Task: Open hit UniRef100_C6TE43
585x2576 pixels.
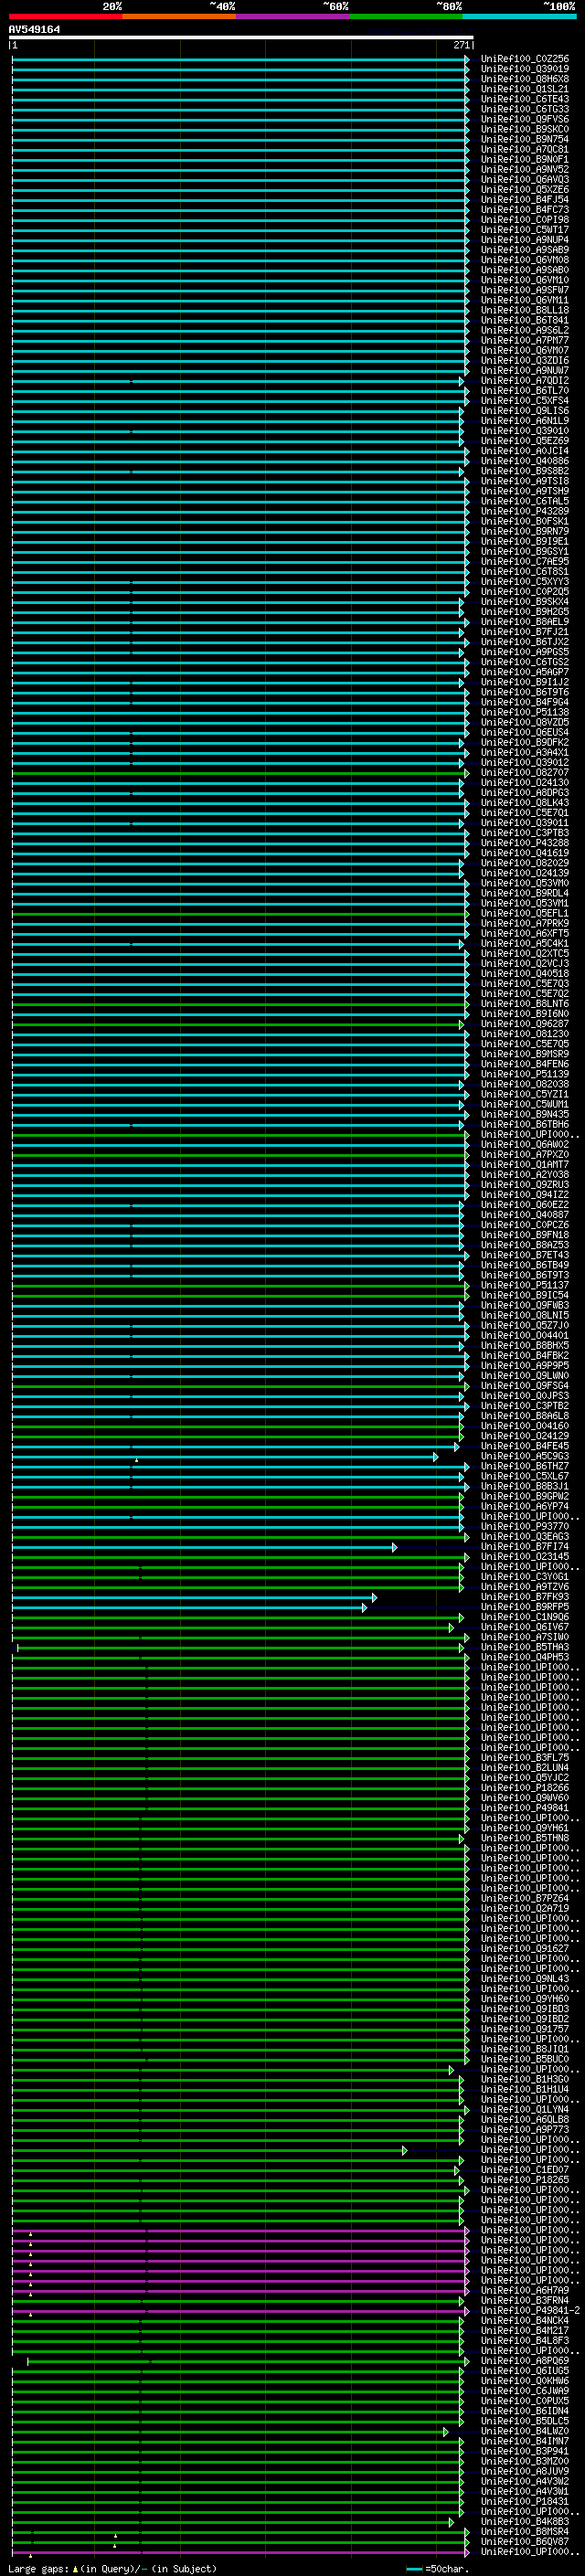Action: (524, 99)
